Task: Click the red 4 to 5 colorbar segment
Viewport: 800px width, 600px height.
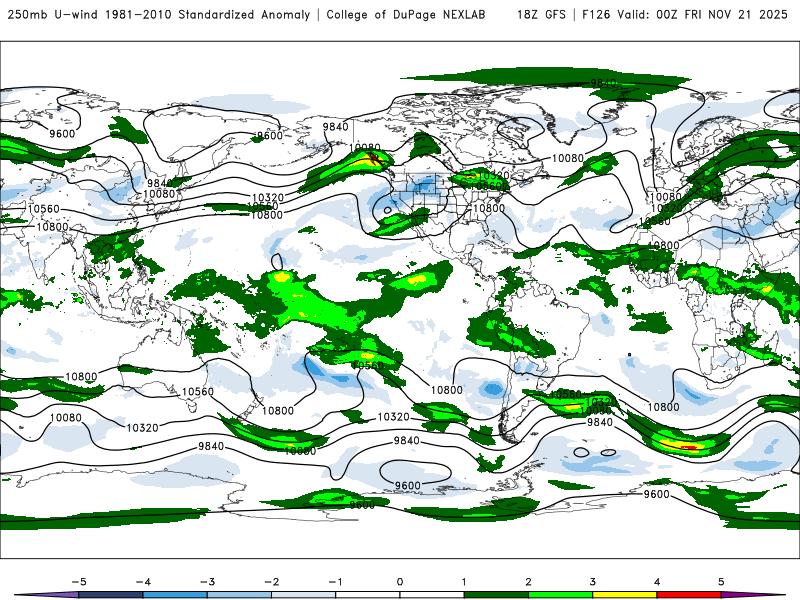Action: (x=689, y=595)
